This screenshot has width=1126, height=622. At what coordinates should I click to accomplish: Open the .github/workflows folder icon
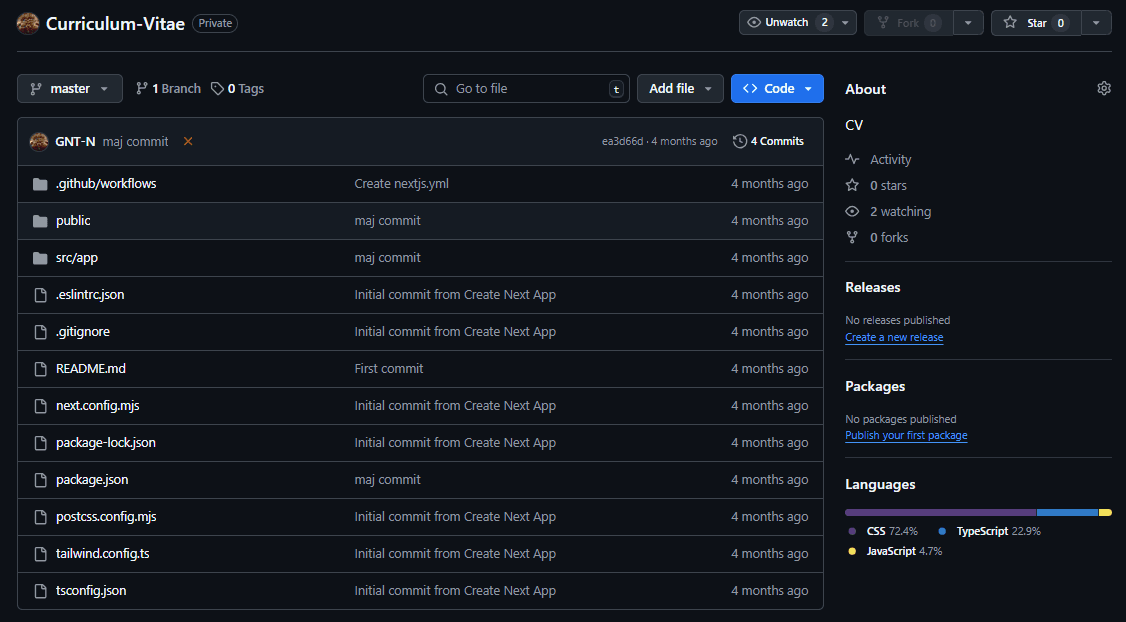tap(40, 184)
